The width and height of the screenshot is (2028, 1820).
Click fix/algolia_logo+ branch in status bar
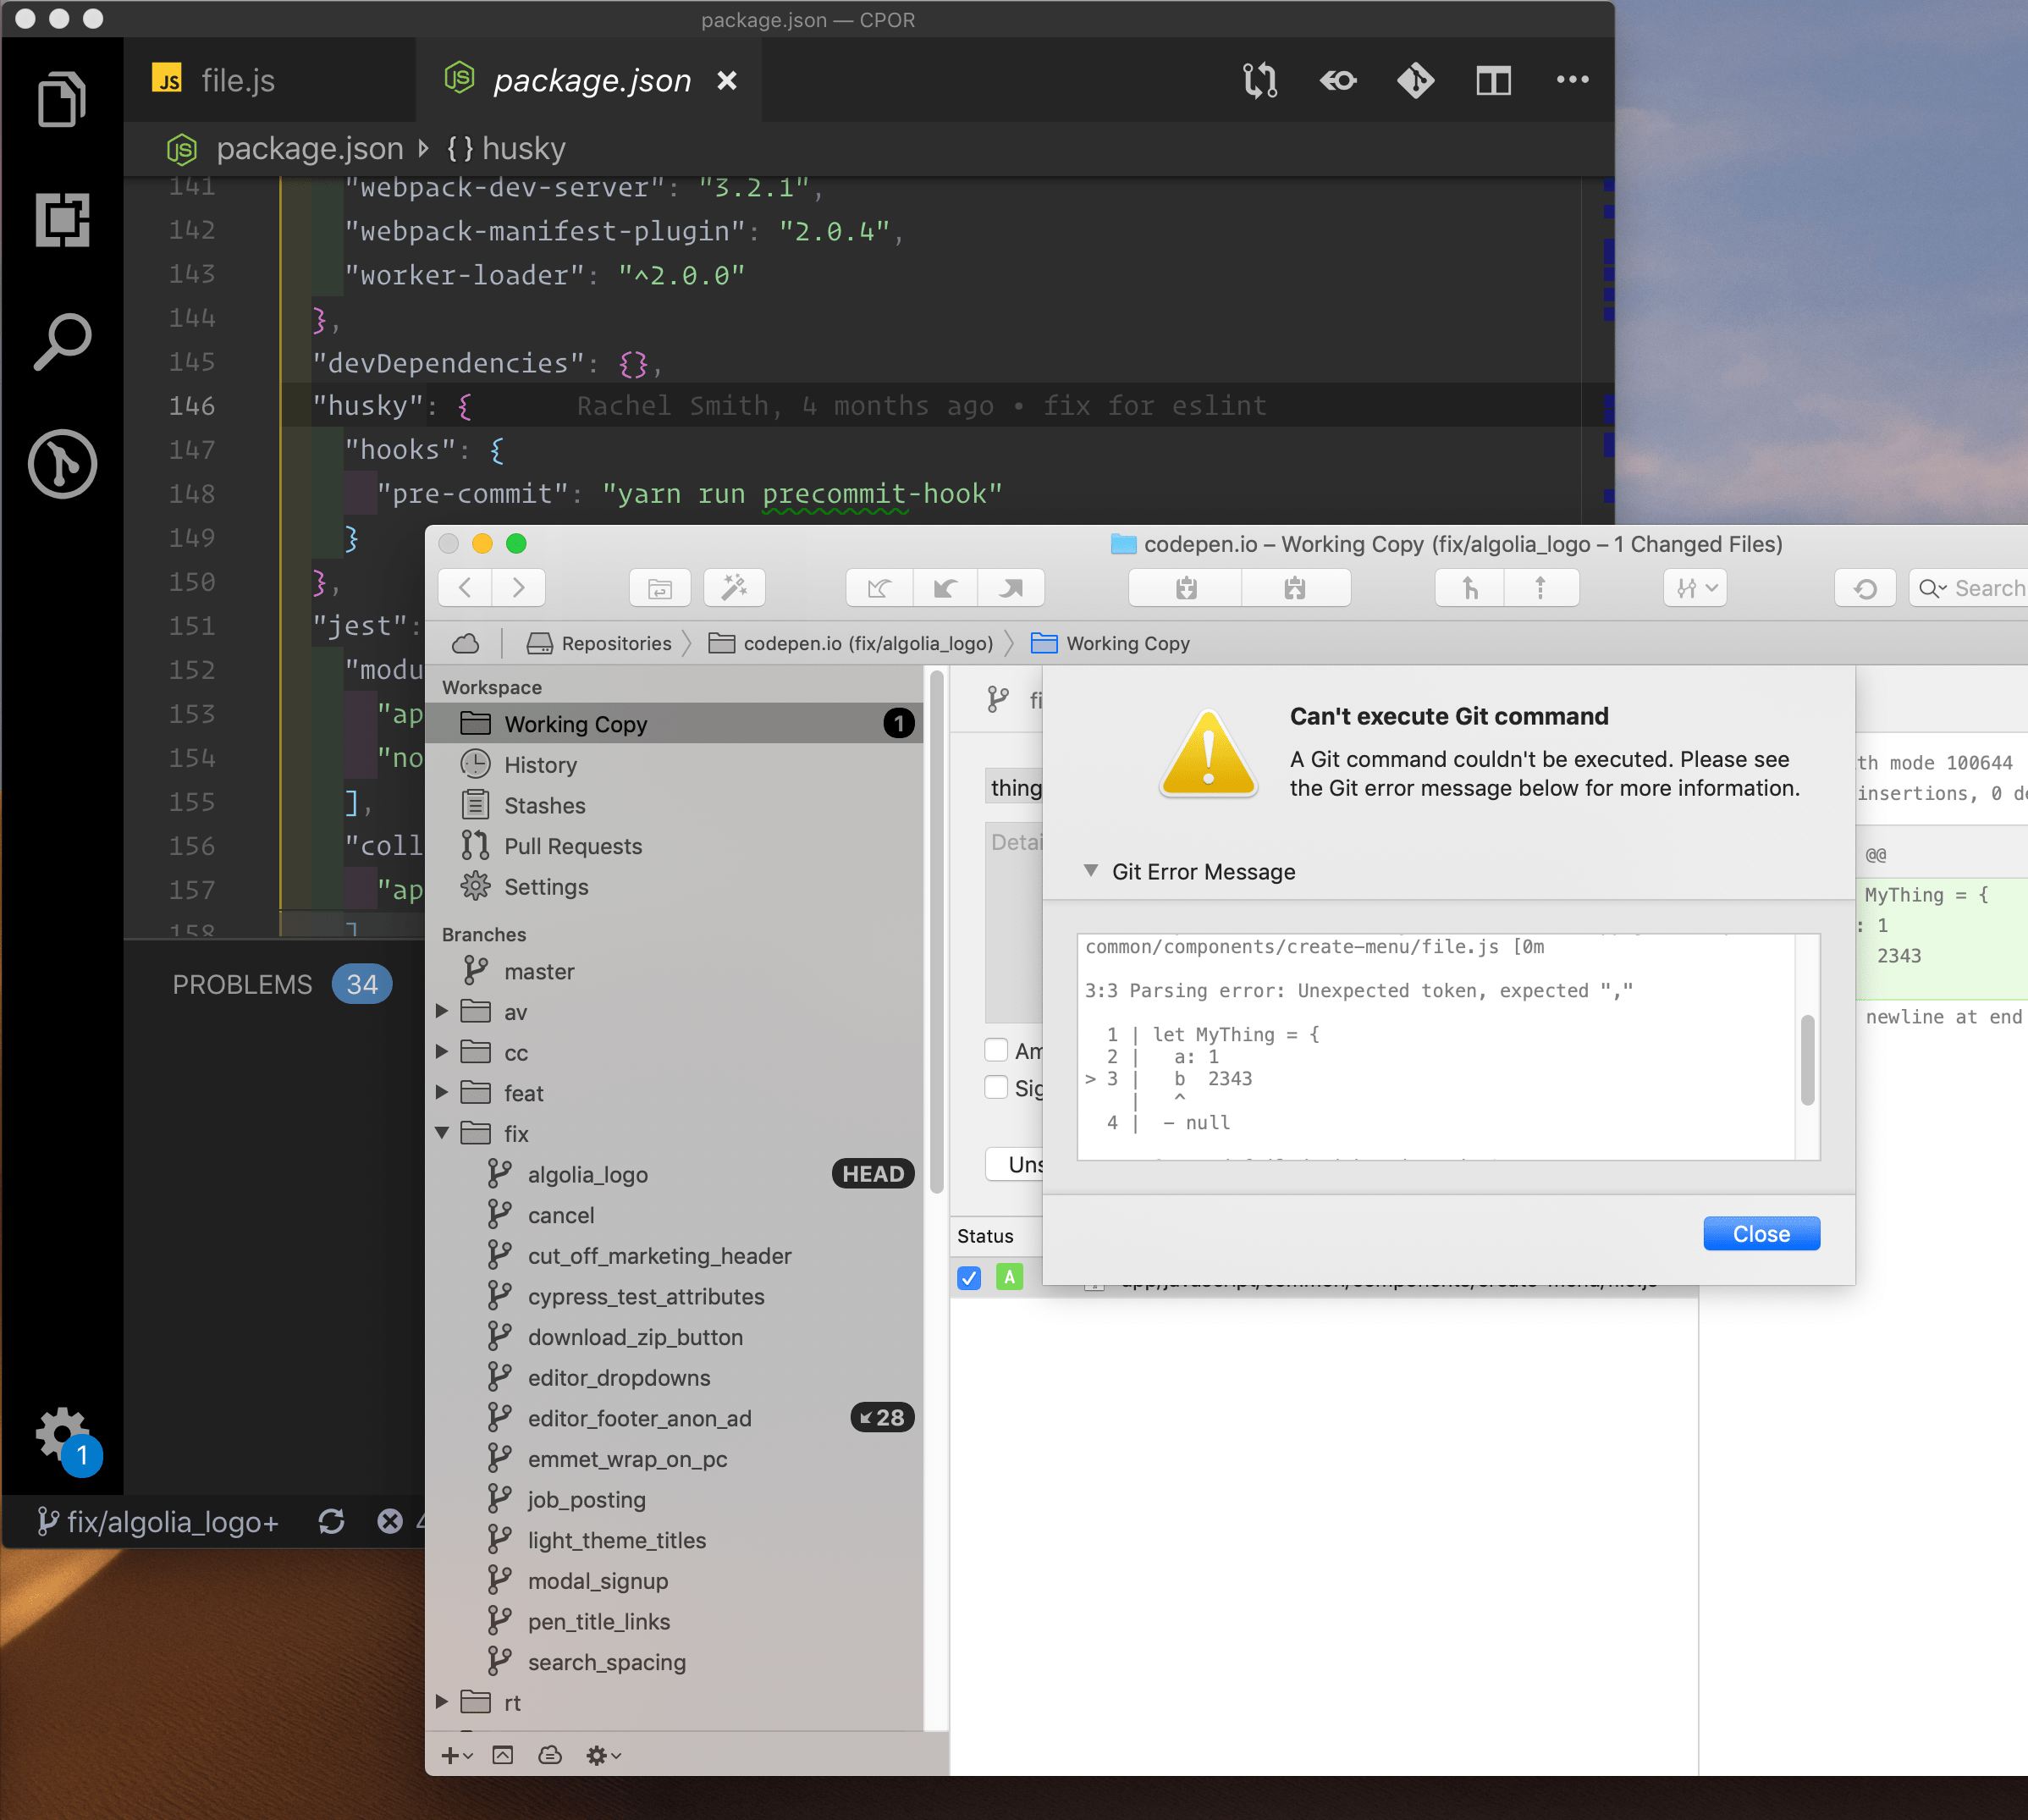(x=160, y=1521)
